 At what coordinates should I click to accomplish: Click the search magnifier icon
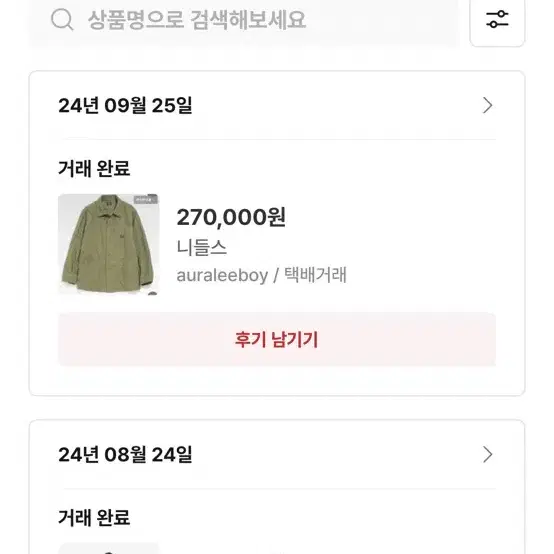tap(62, 20)
